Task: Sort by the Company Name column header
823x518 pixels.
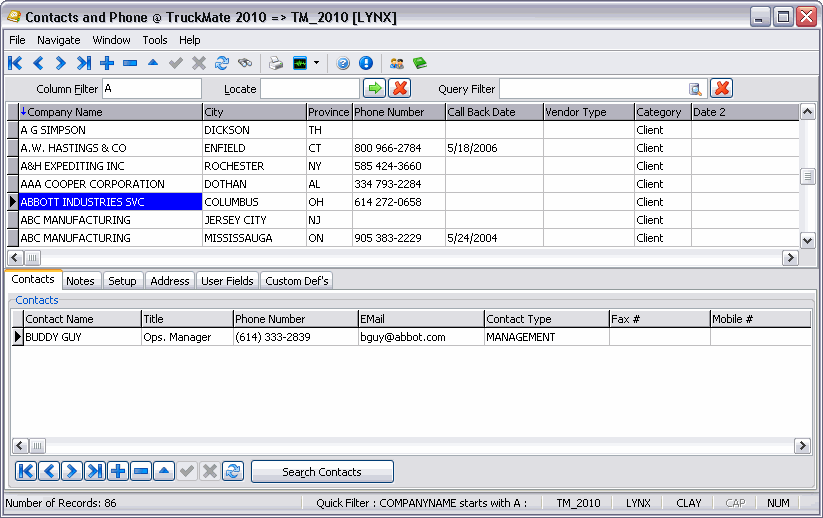Action: click(x=110, y=112)
